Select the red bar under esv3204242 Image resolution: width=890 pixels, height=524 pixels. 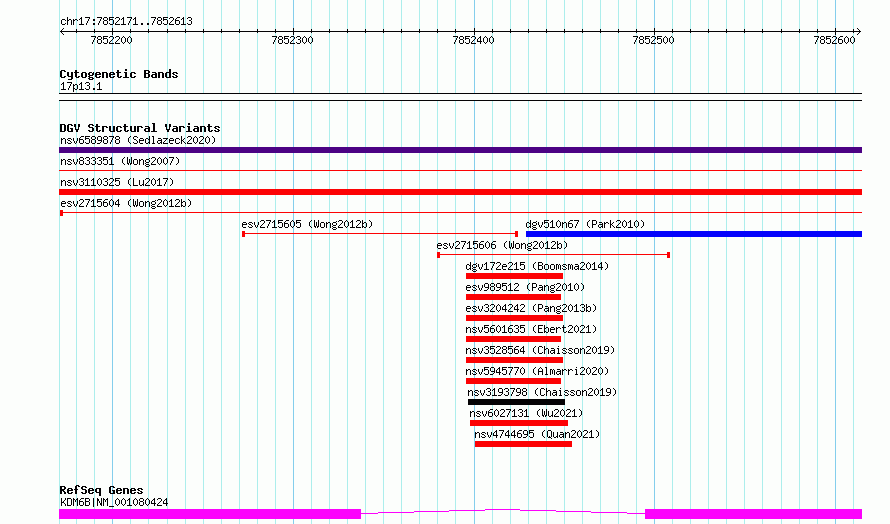click(x=514, y=318)
